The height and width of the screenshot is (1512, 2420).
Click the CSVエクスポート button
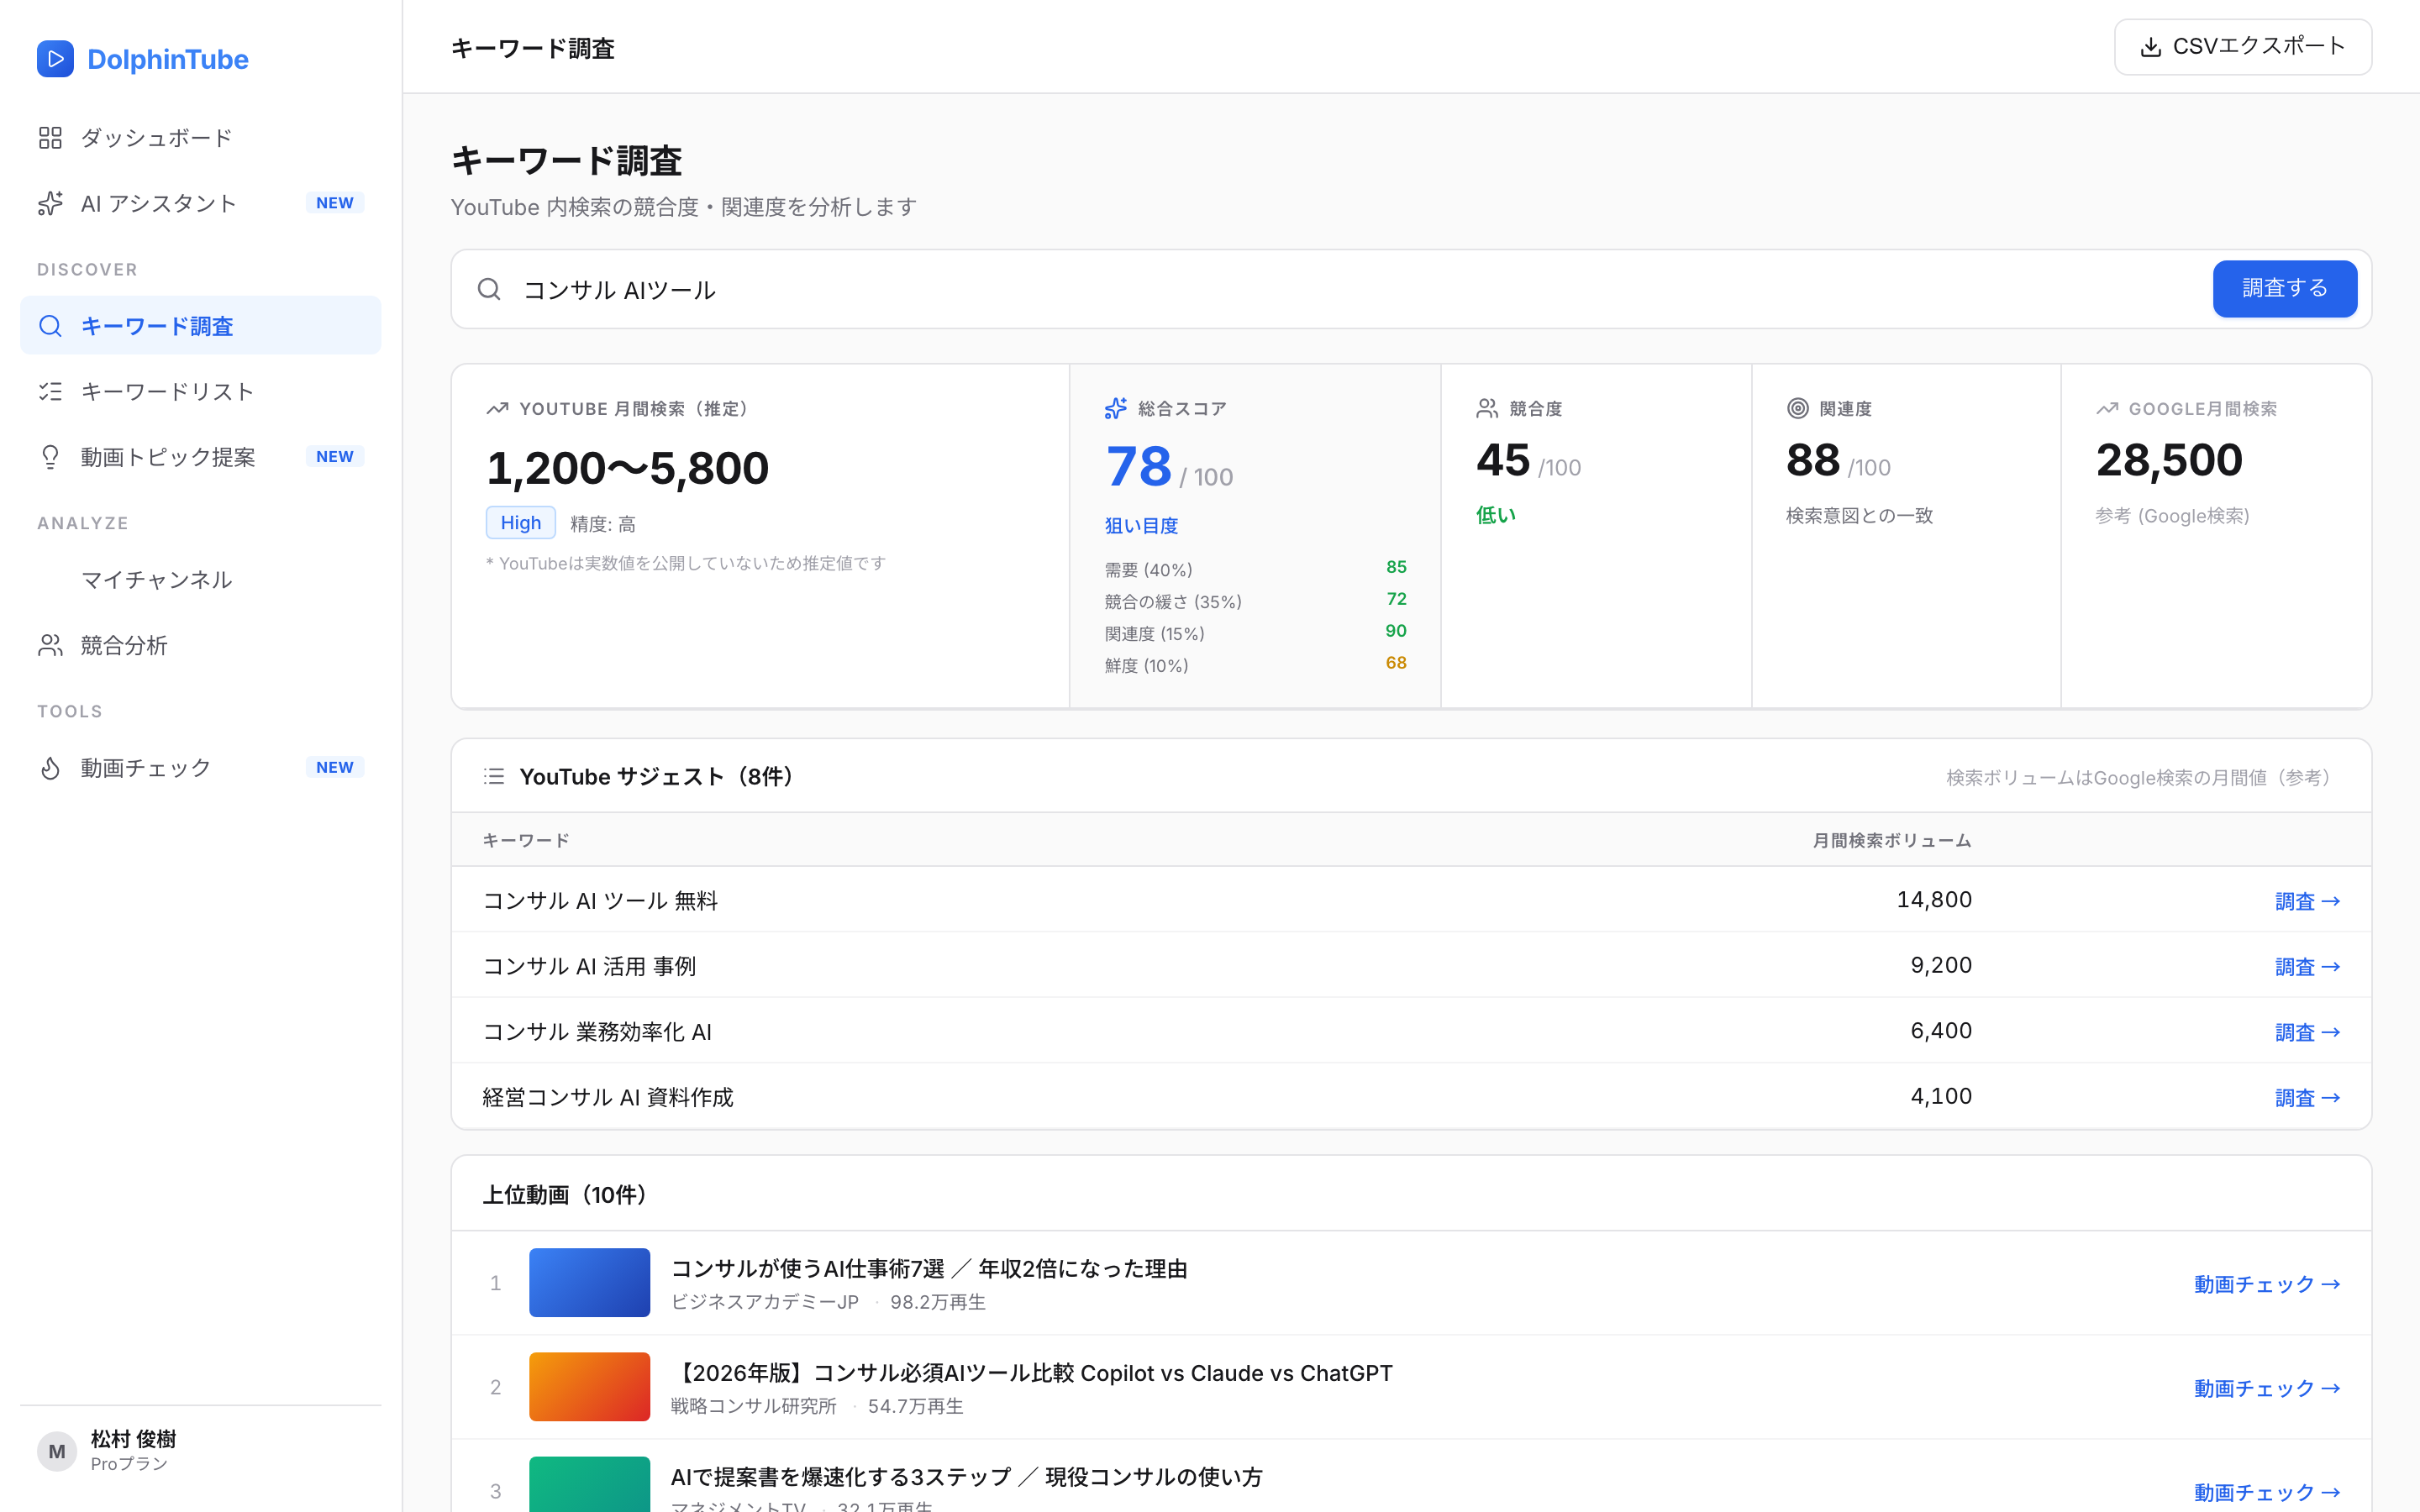[x=2242, y=47]
